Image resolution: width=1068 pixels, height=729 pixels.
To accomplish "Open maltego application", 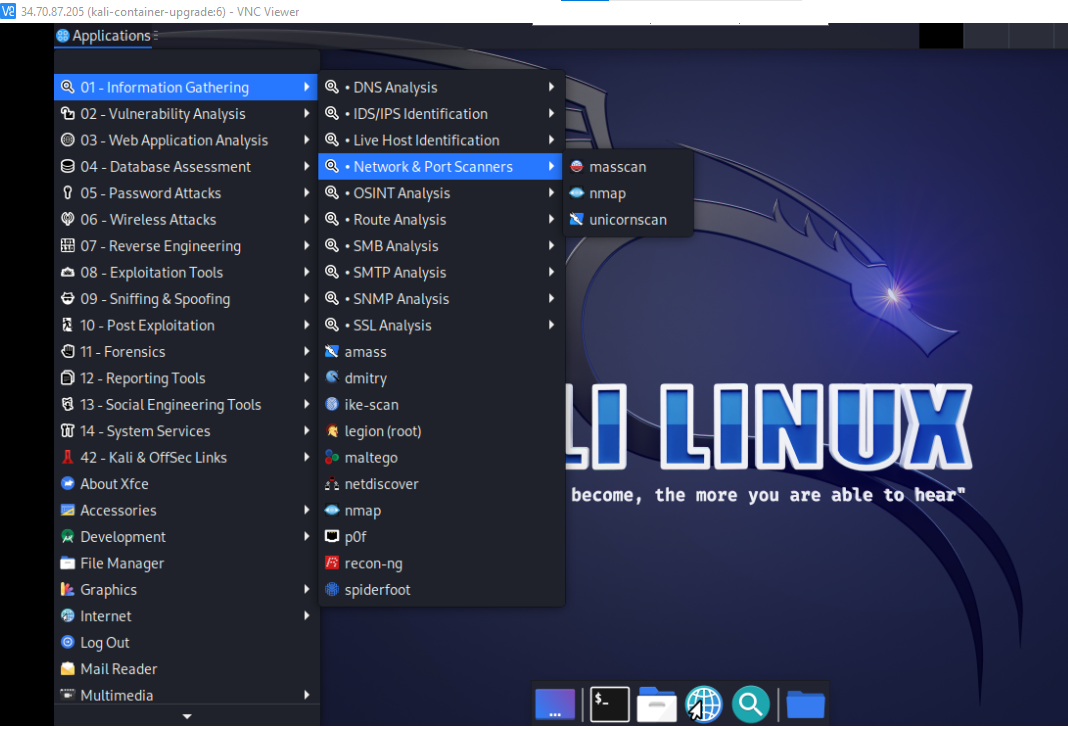I will [x=441, y=458].
